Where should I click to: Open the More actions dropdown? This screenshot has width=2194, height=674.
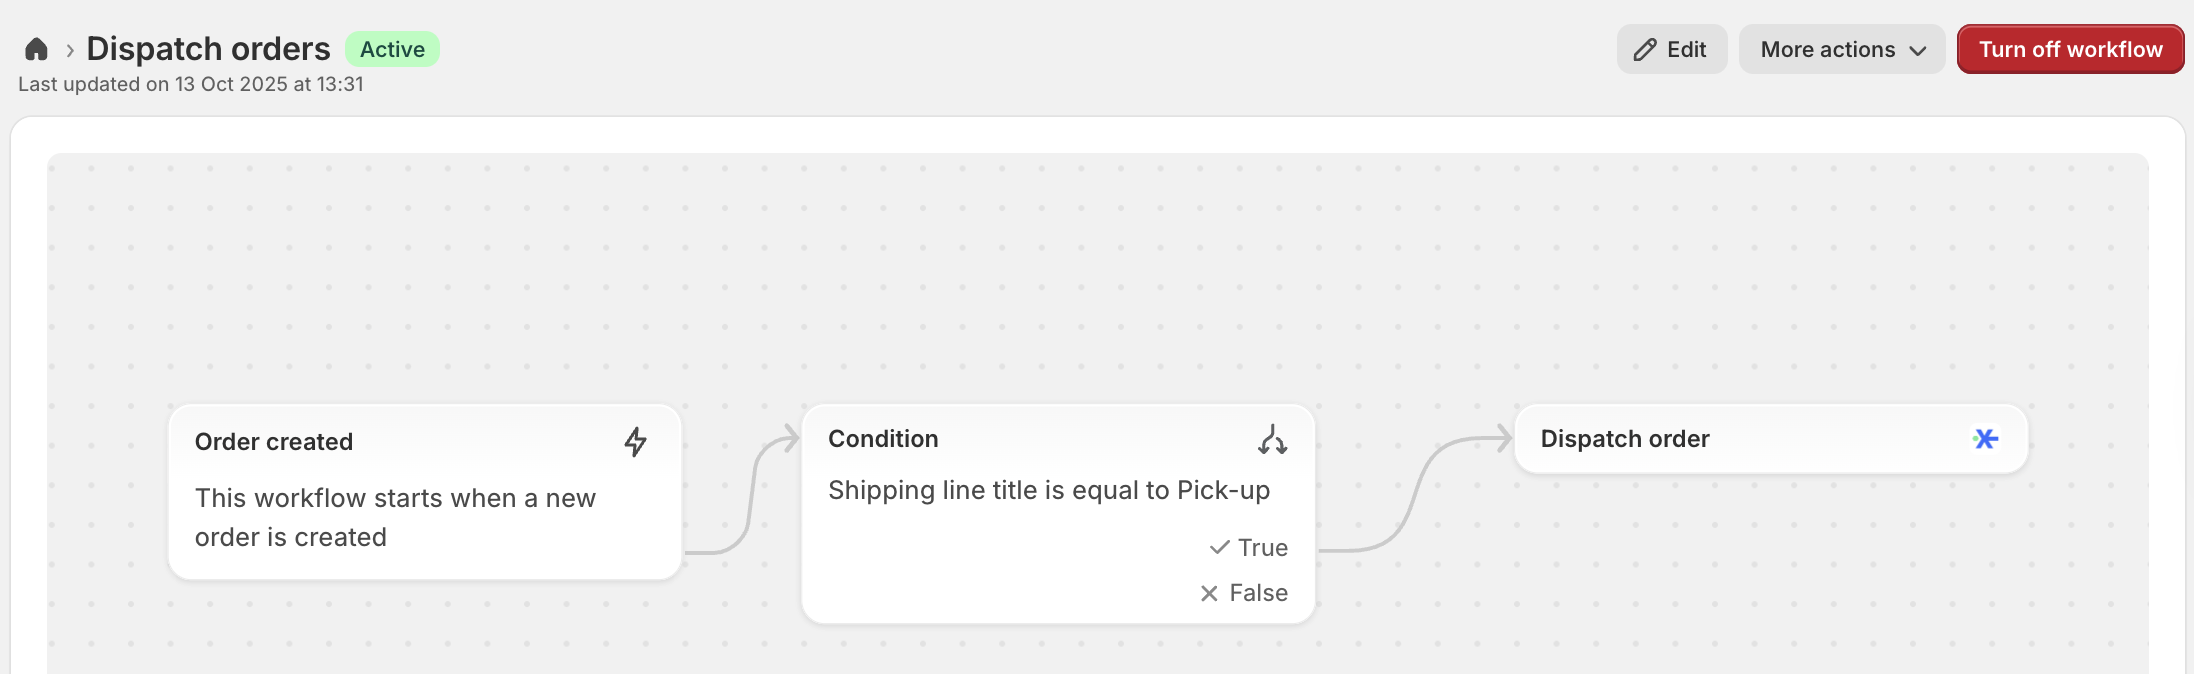1827,50
